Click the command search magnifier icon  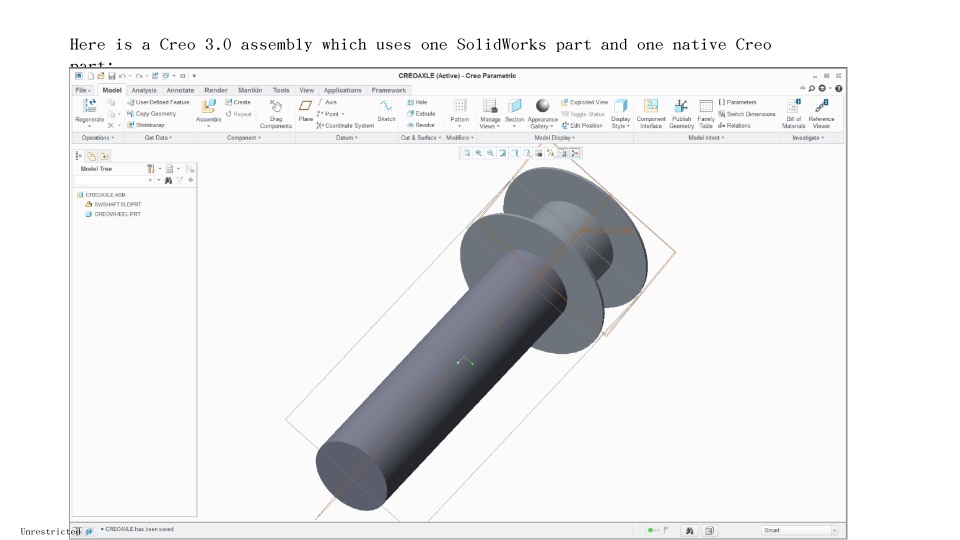point(812,89)
